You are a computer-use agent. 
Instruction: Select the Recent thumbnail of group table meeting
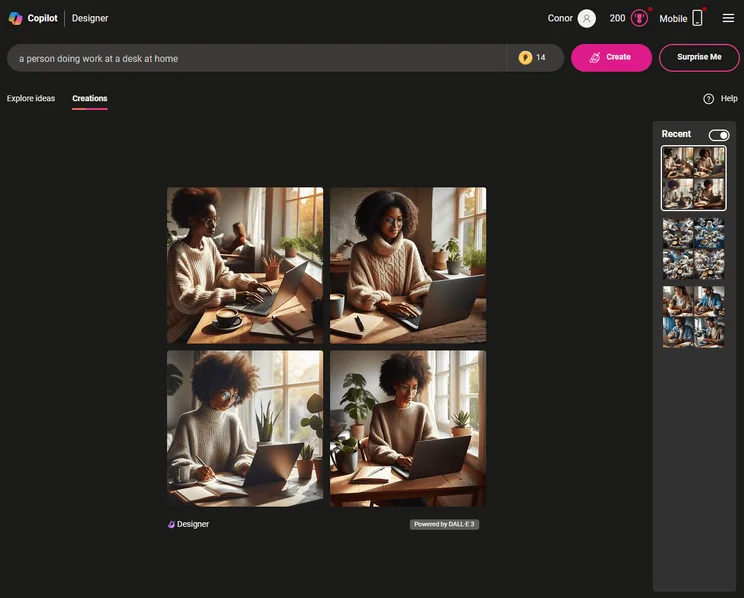[x=693, y=249]
